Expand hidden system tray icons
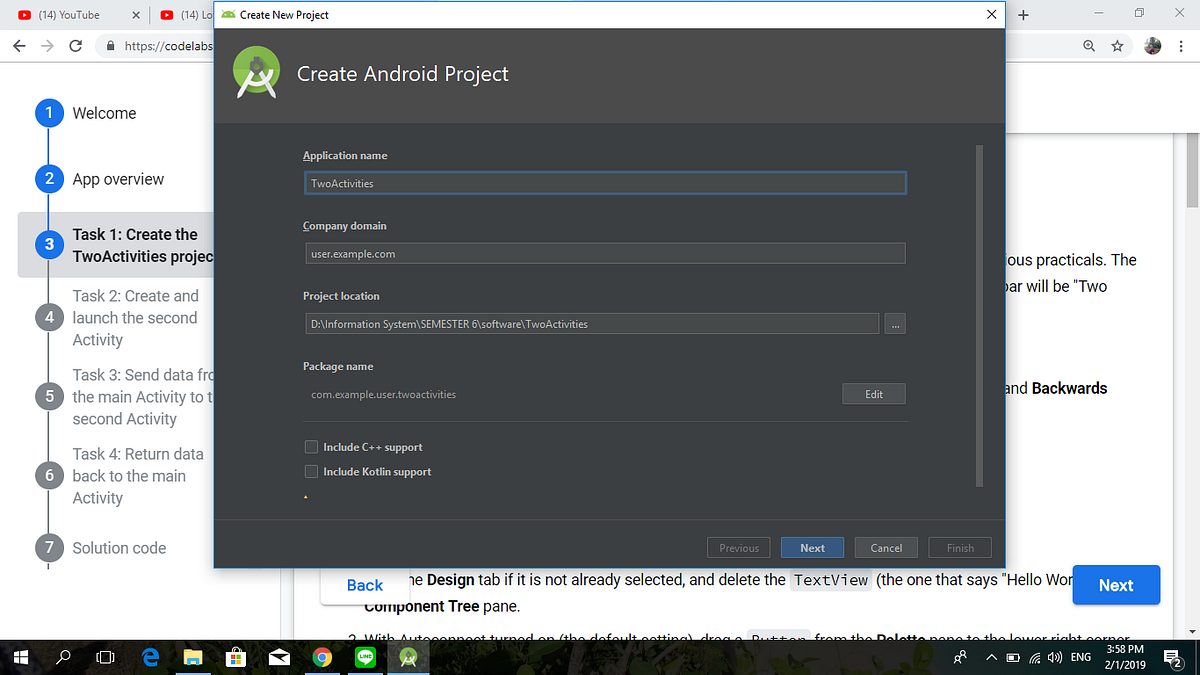 (x=991, y=657)
